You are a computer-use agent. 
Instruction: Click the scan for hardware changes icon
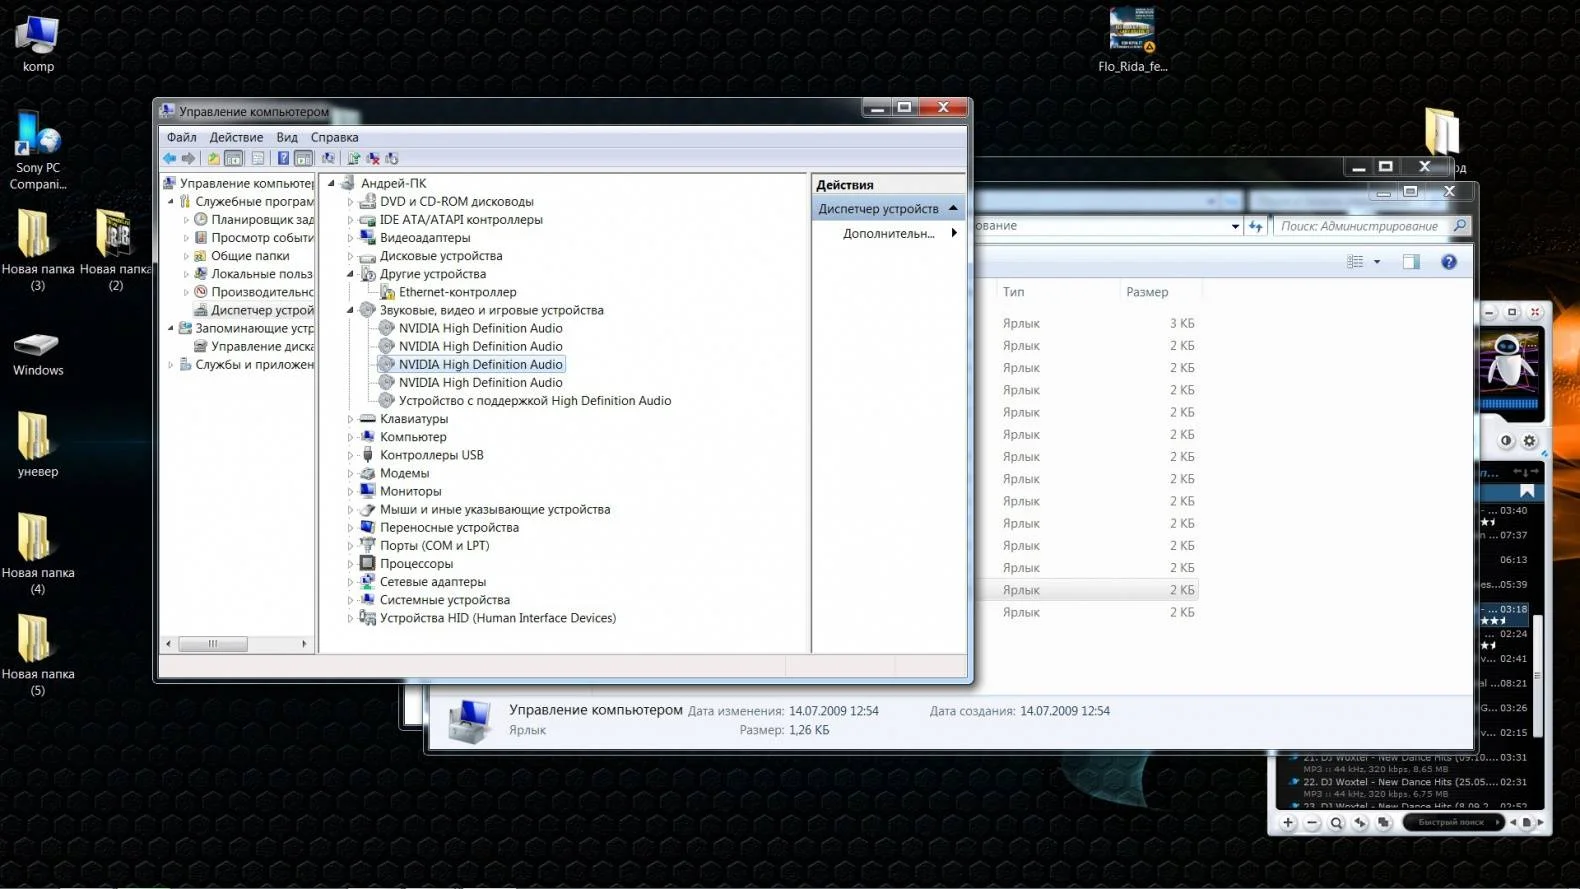coord(328,158)
